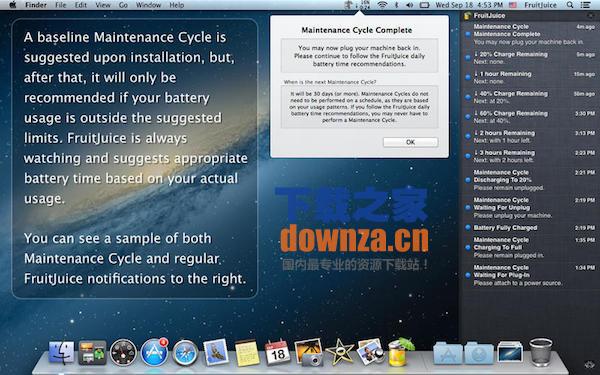Open the 2 hours Remaining notification
The height and width of the screenshot is (375, 600).
(x=530, y=137)
